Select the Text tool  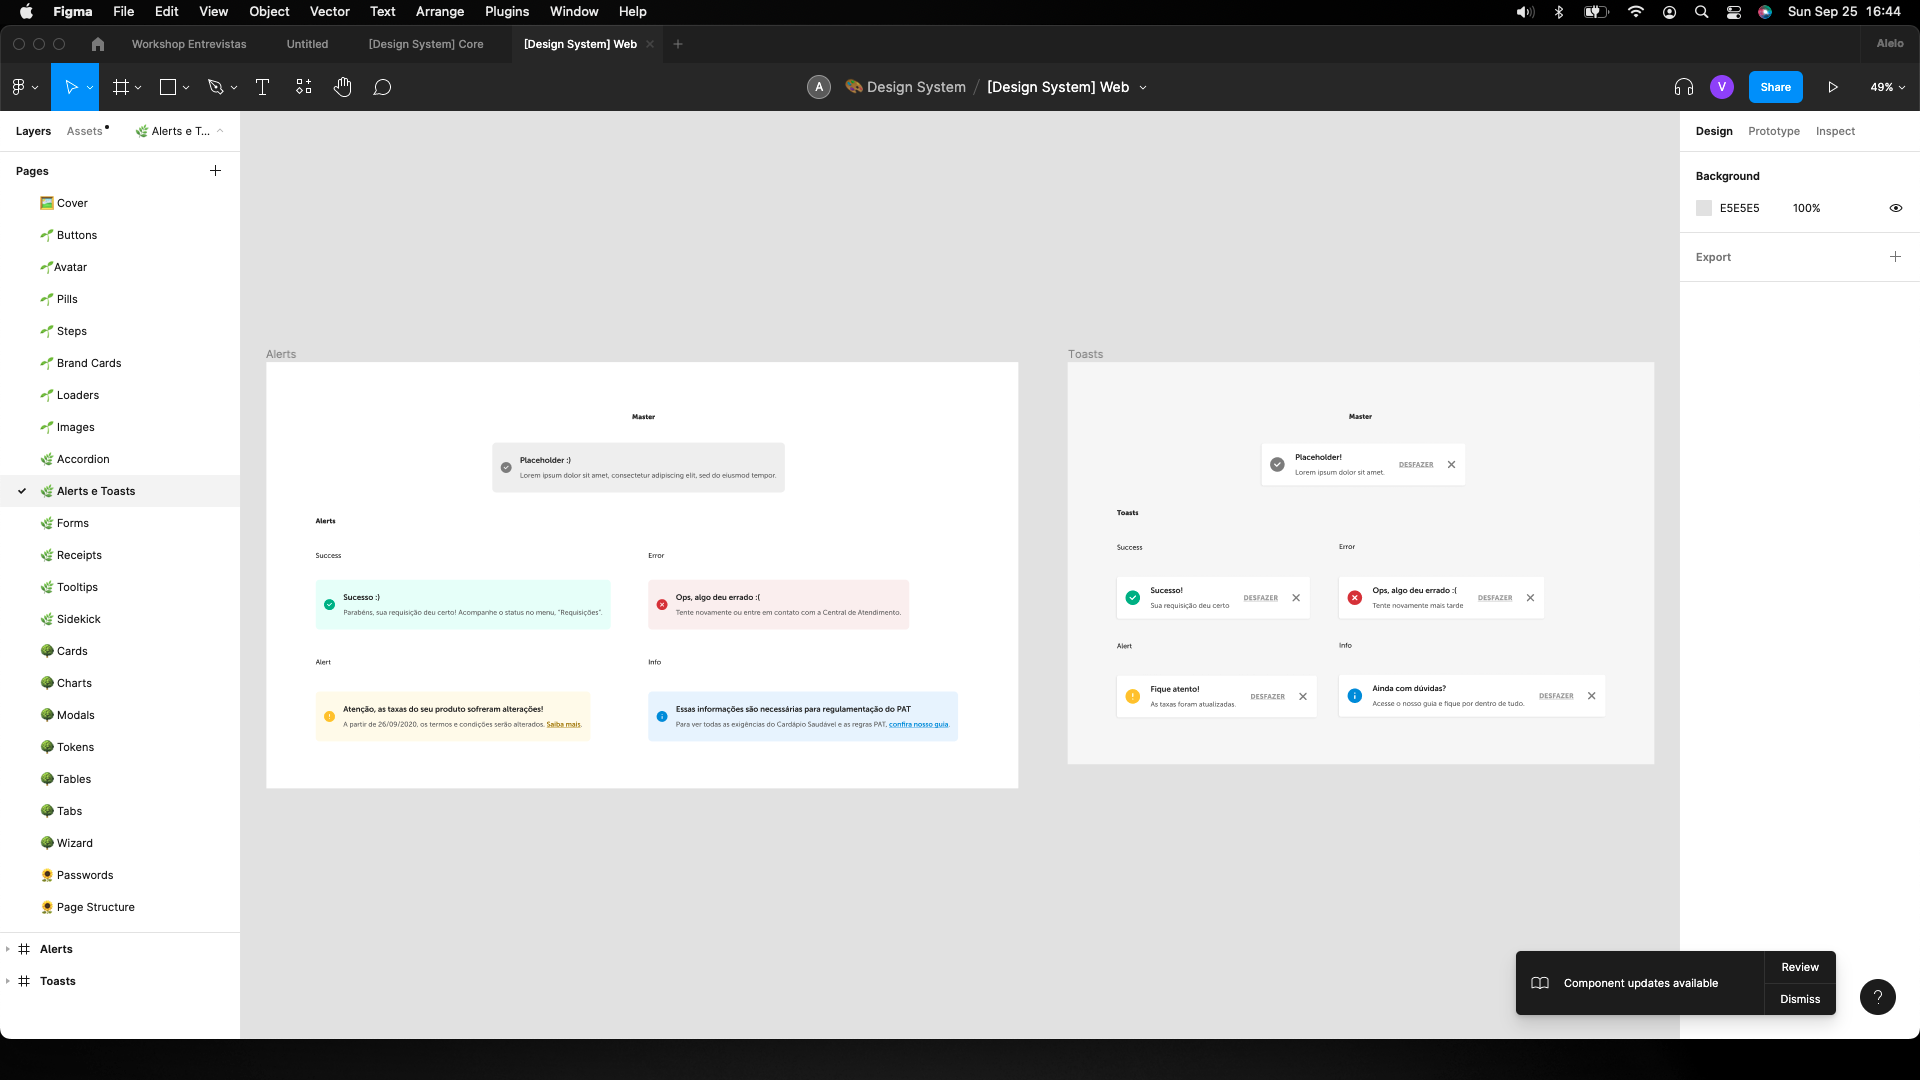click(263, 87)
